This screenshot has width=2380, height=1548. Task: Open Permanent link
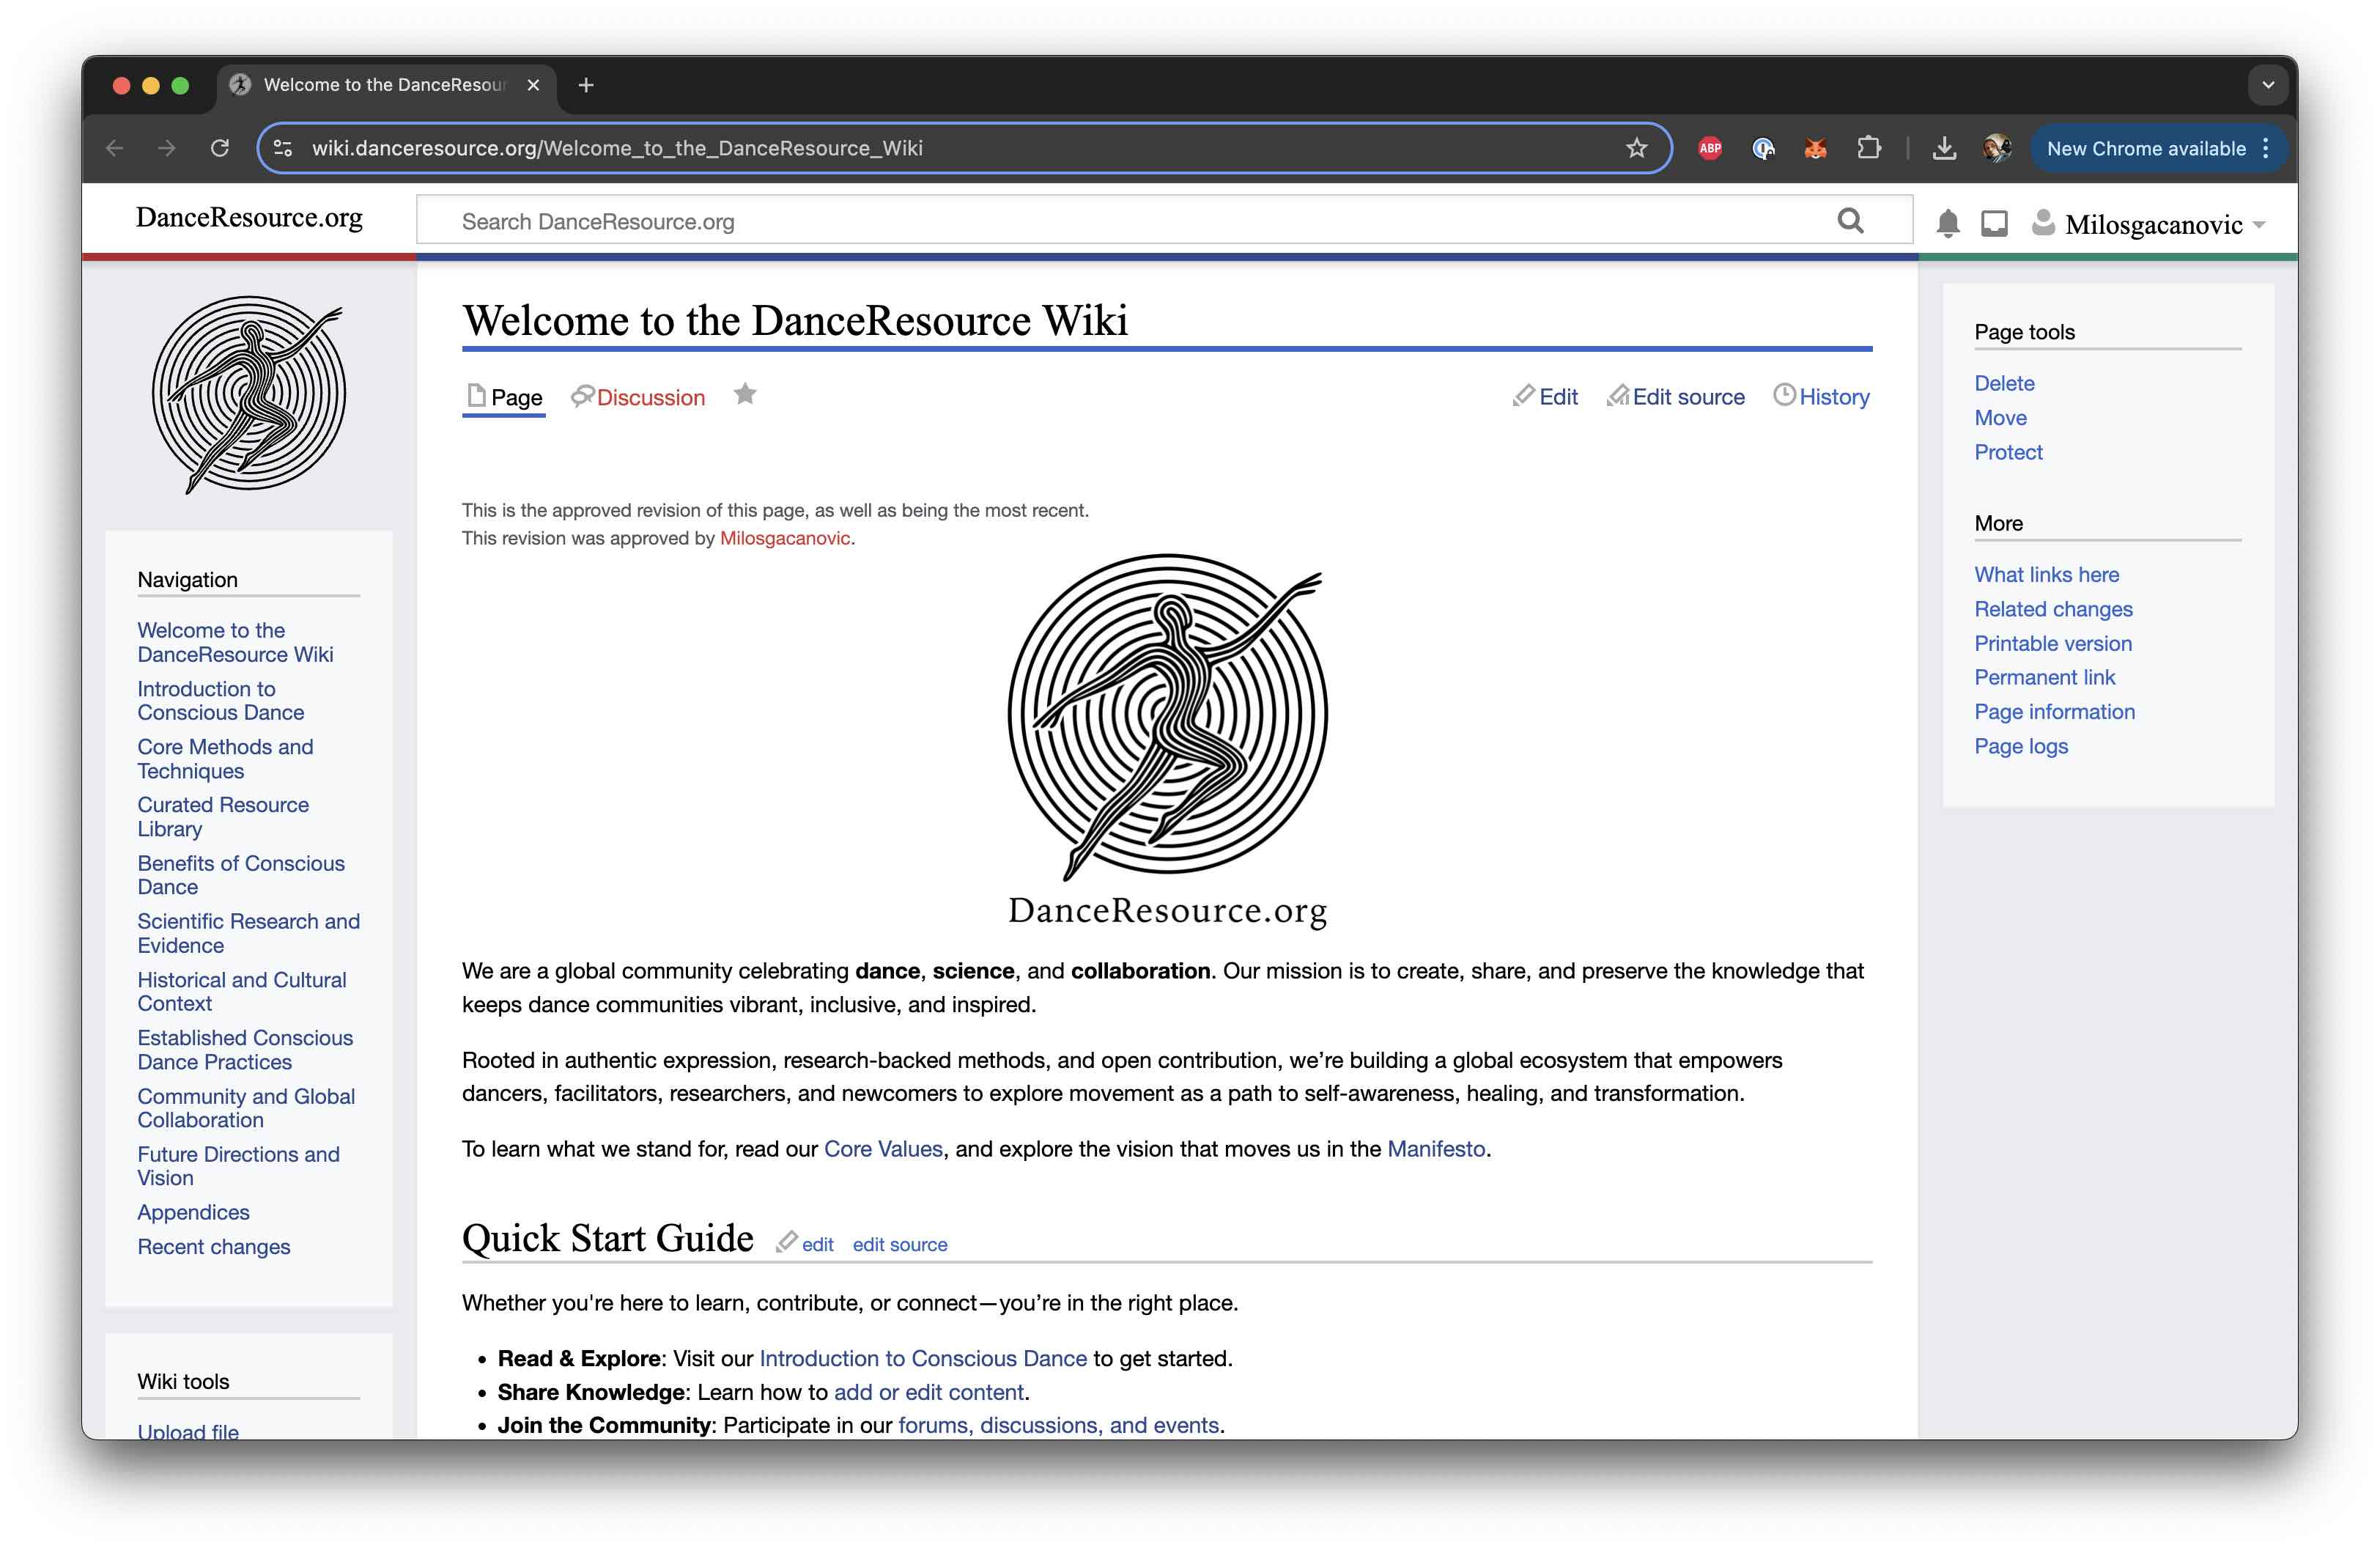click(2044, 677)
